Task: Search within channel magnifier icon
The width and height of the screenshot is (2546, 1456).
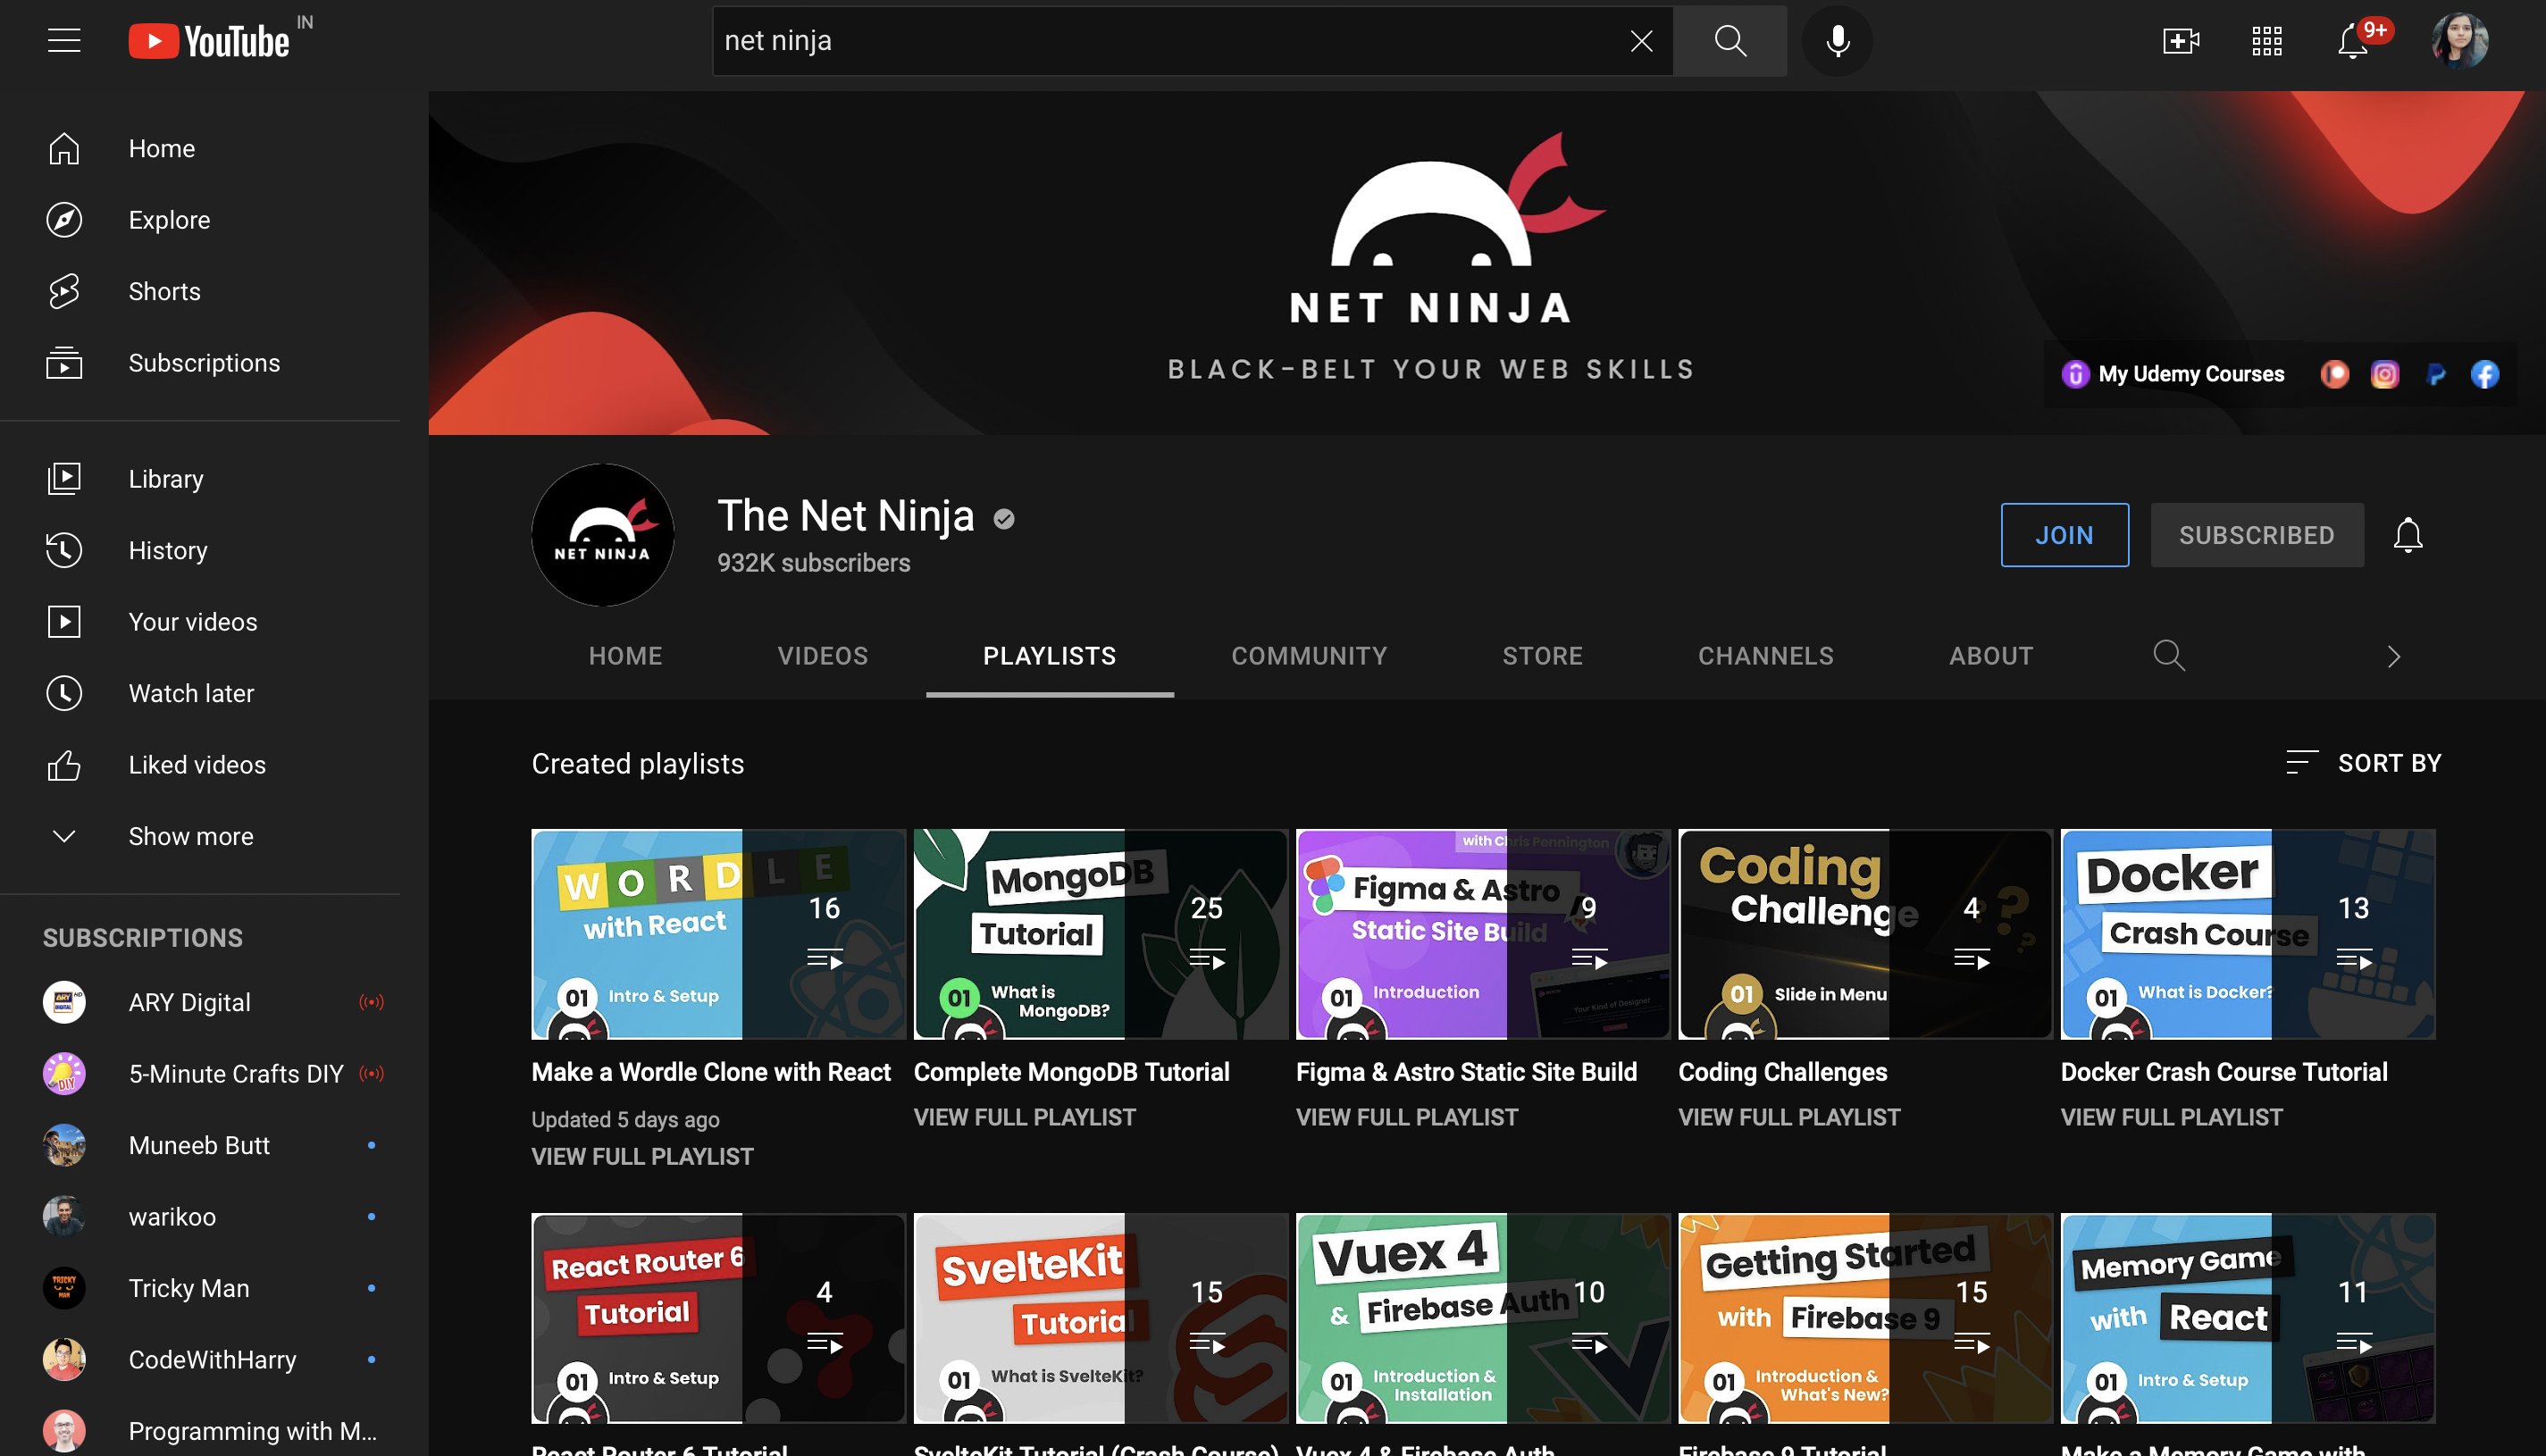Action: click(x=2168, y=656)
